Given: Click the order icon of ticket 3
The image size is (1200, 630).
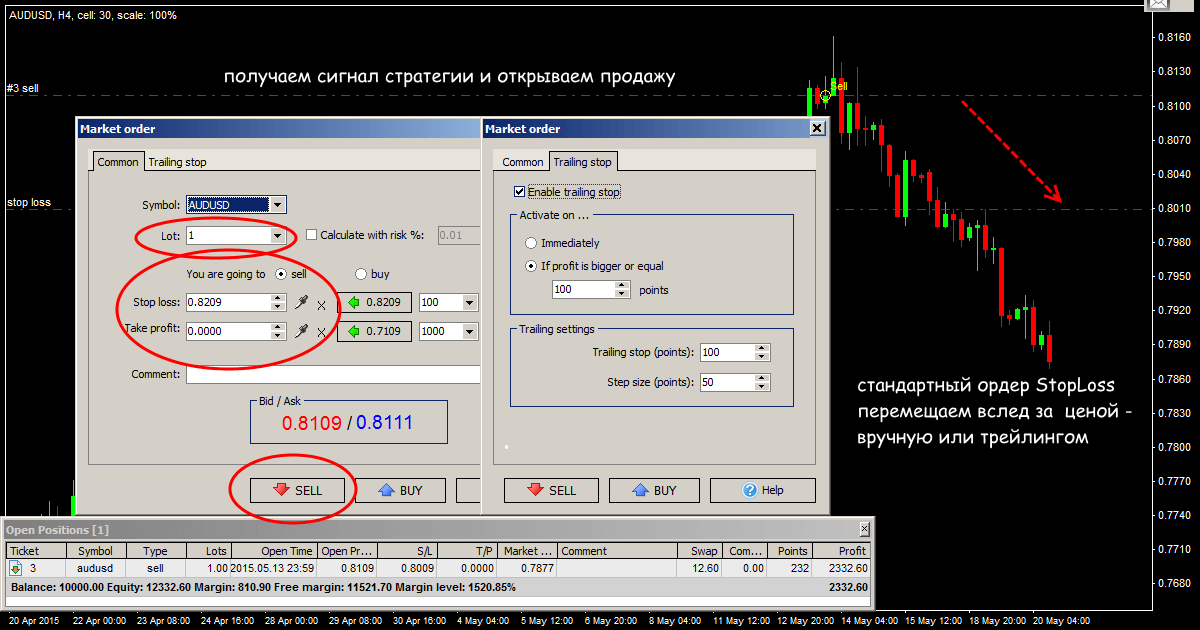Looking at the screenshot, I should [16, 568].
